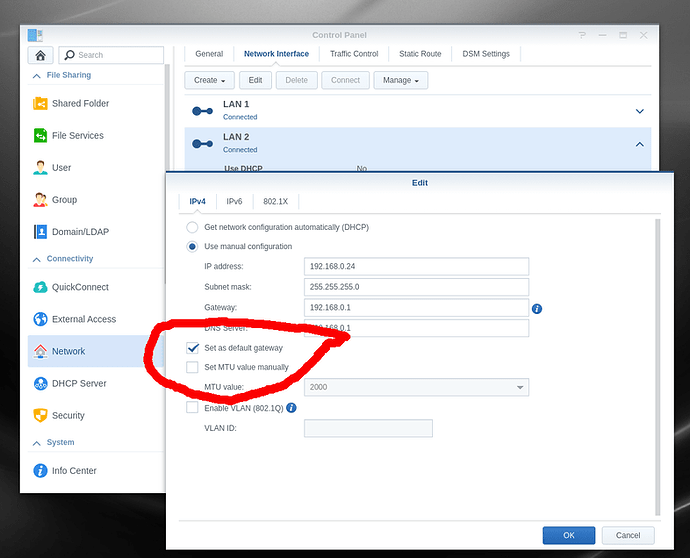Open the Control Panel home icon
This screenshot has height=558, width=690.
pos(40,55)
